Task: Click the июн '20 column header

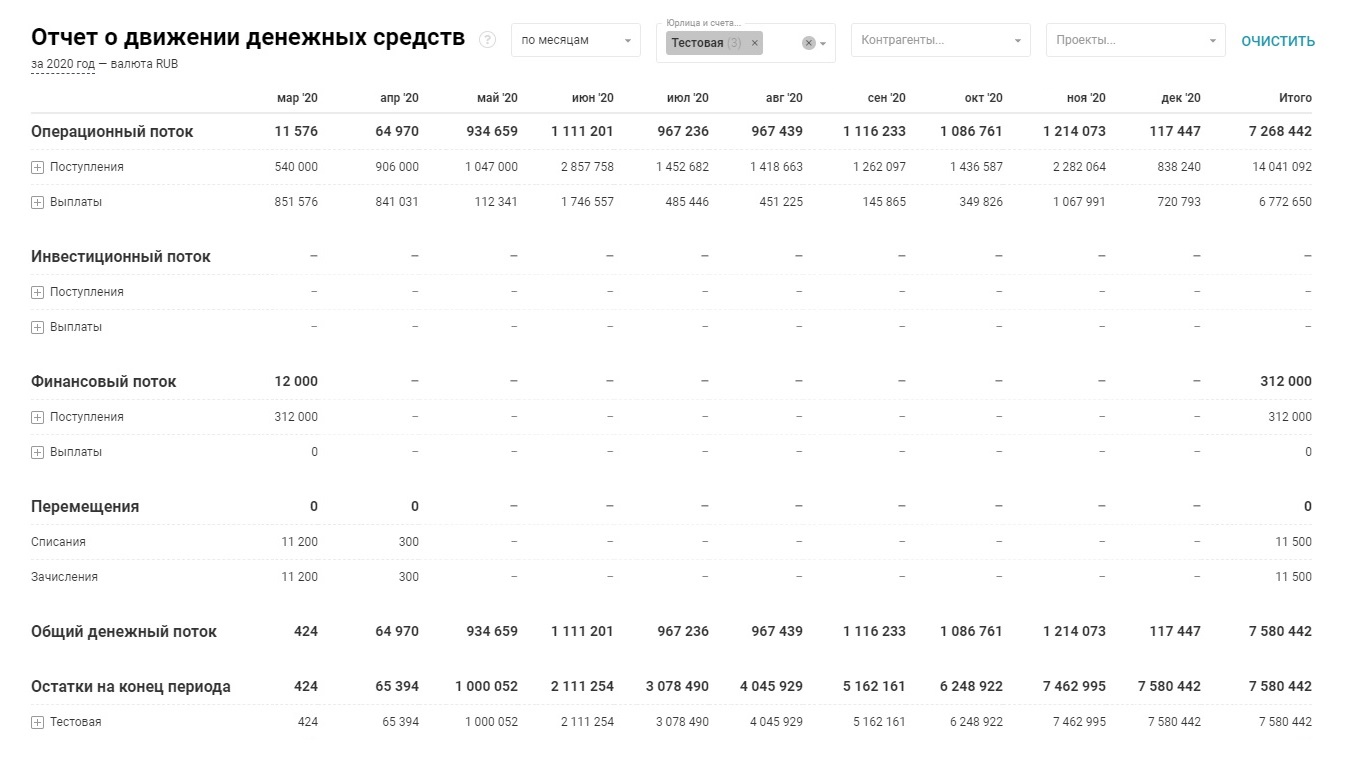Action: (592, 98)
